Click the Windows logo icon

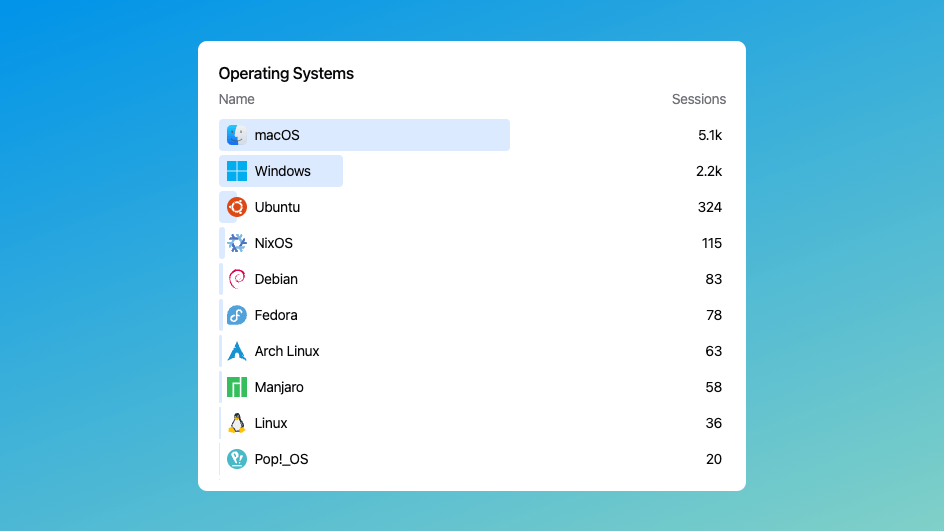pyautogui.click(x=237, y=171)
